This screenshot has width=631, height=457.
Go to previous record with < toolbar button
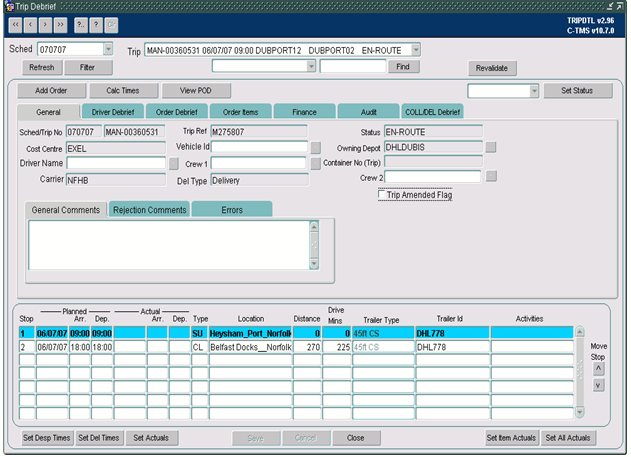click(x=30, y=25)
